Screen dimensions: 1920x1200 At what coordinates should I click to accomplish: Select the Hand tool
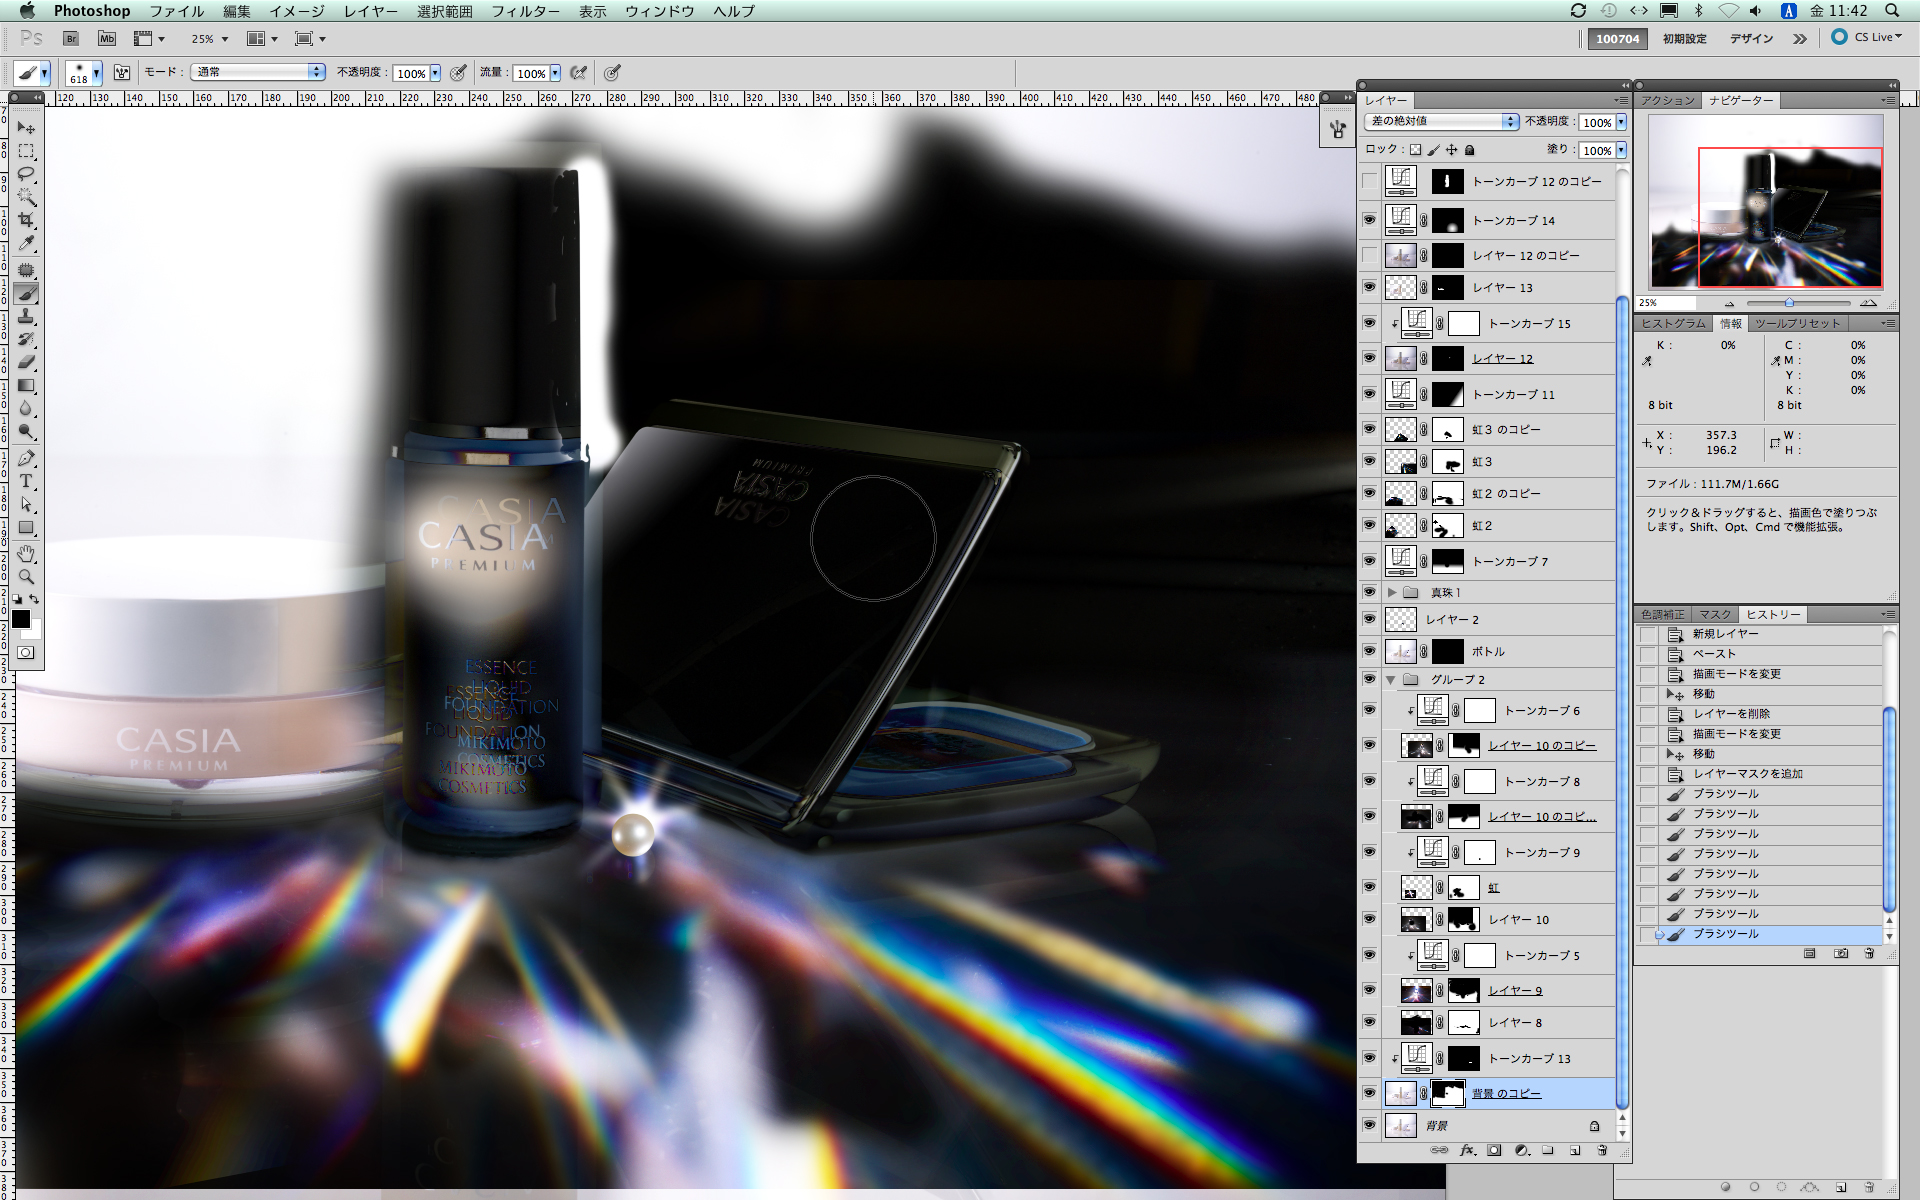click(x=26, y=553)
